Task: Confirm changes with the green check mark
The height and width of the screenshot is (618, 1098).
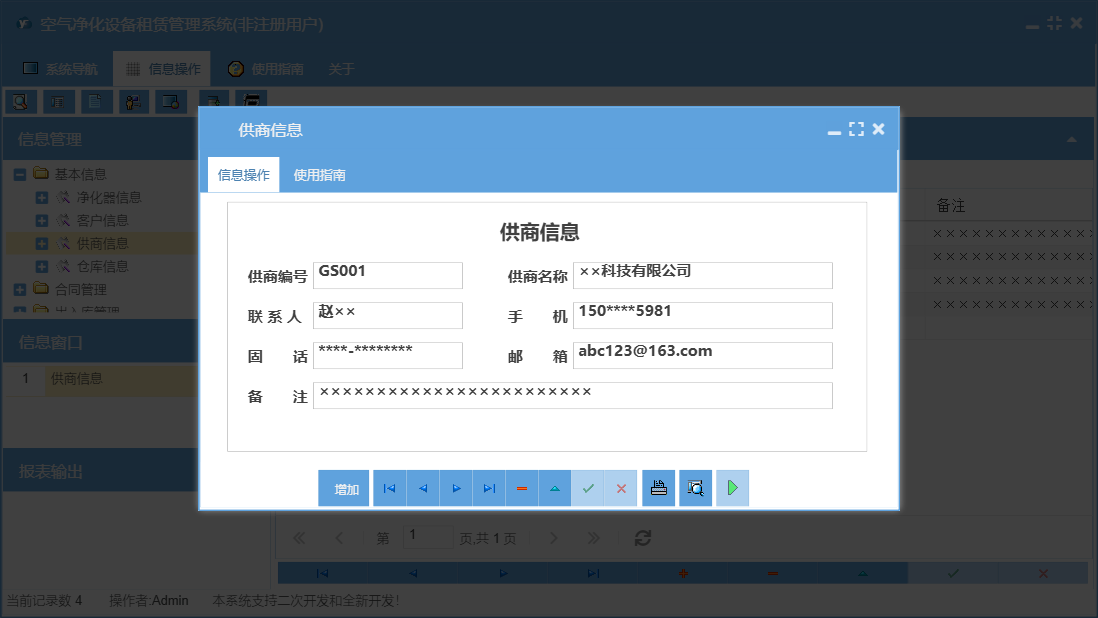Action: (x=588, y=488)
